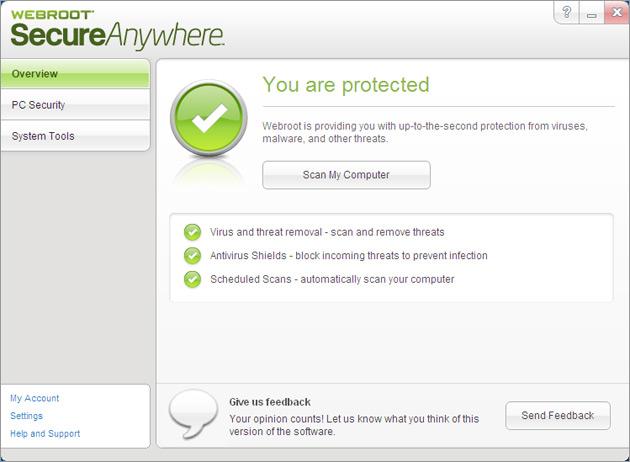This screenshot has height=462, width=630.
Task: Open the Settings link
Action: pos(27,416)
